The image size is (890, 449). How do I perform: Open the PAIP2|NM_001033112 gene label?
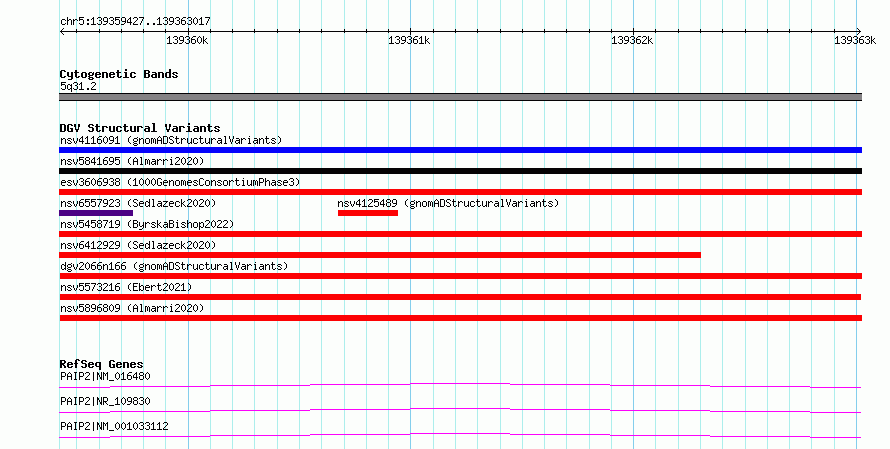point(114,426)
